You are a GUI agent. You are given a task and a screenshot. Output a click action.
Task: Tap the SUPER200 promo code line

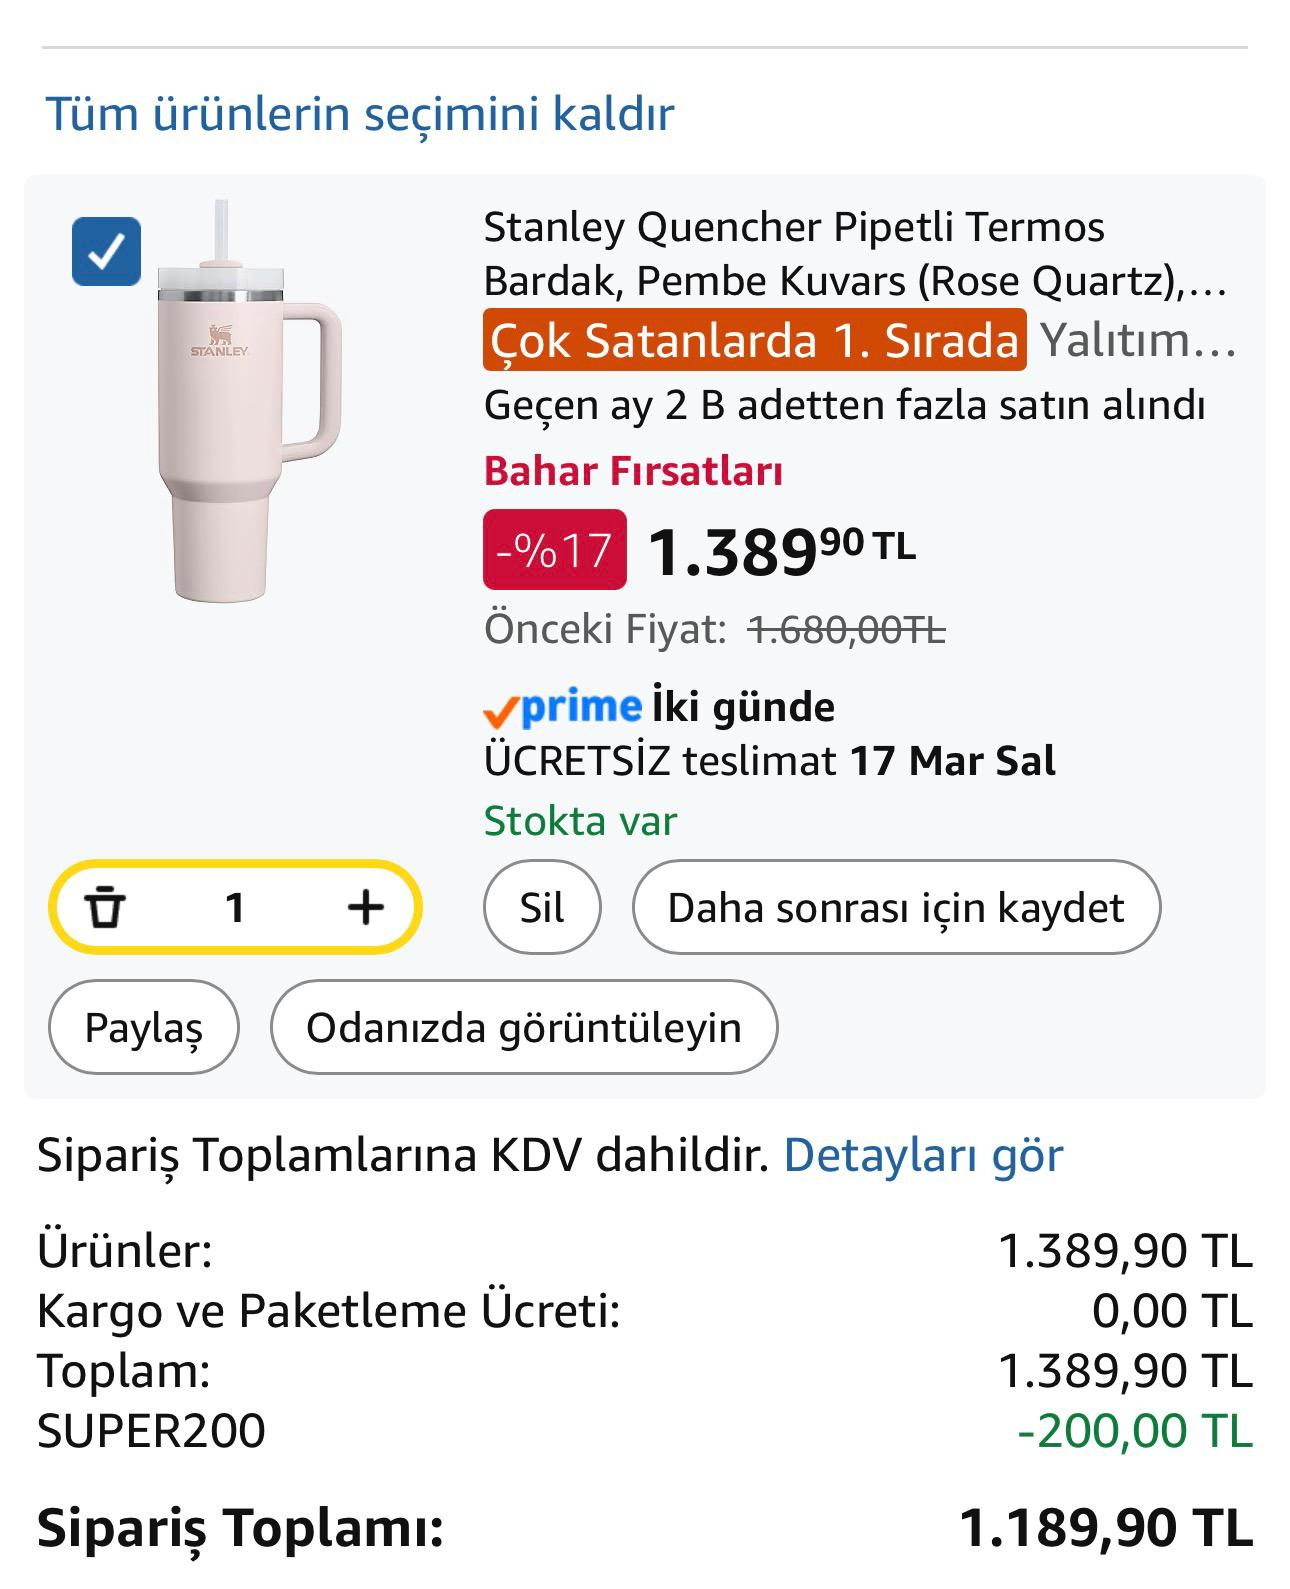152,1431
